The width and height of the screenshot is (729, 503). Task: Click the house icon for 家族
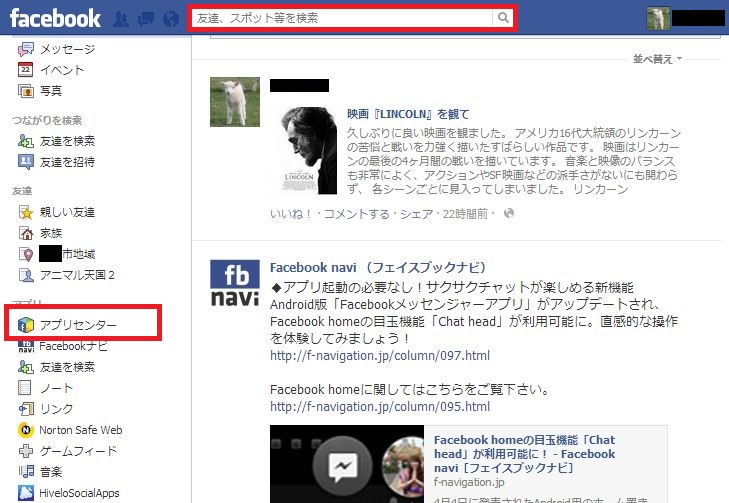[26, 233]
